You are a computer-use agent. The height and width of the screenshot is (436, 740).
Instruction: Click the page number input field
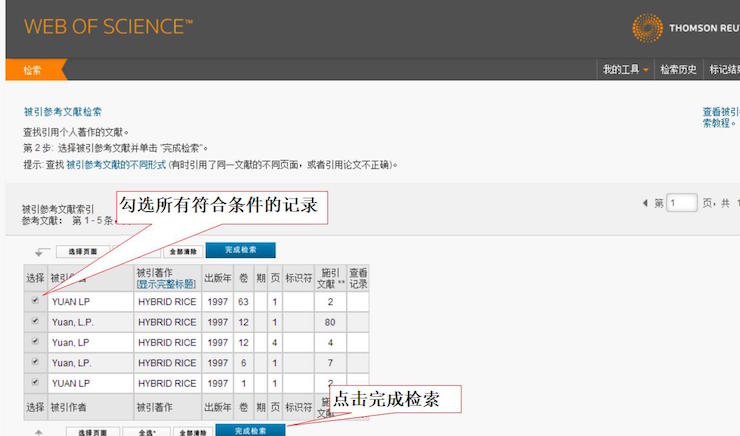[x=681, y=203]
